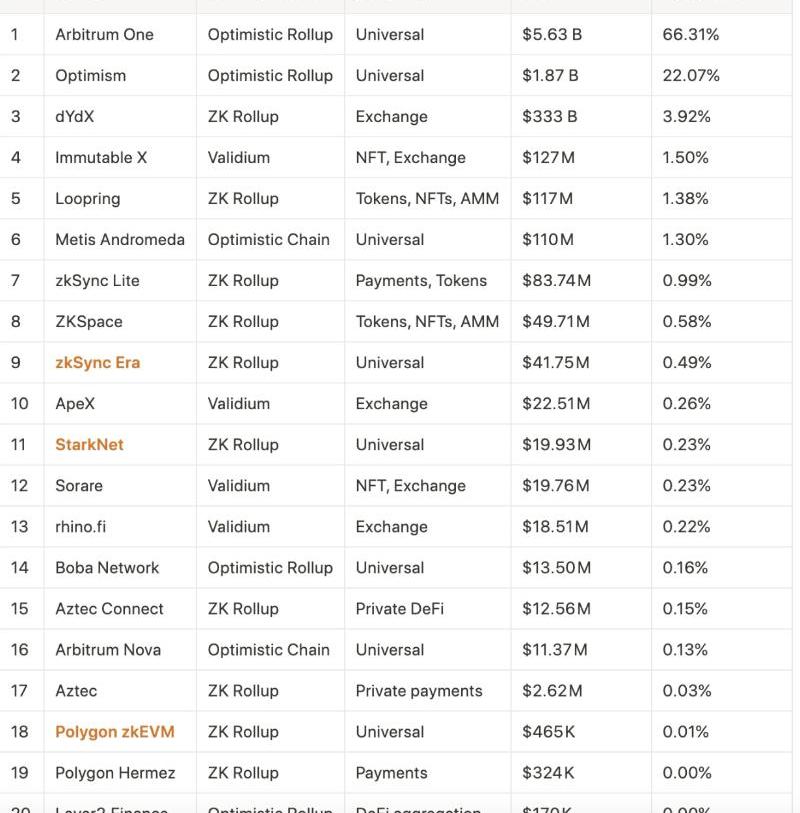Select the Arbitrum One name cell

104,34
